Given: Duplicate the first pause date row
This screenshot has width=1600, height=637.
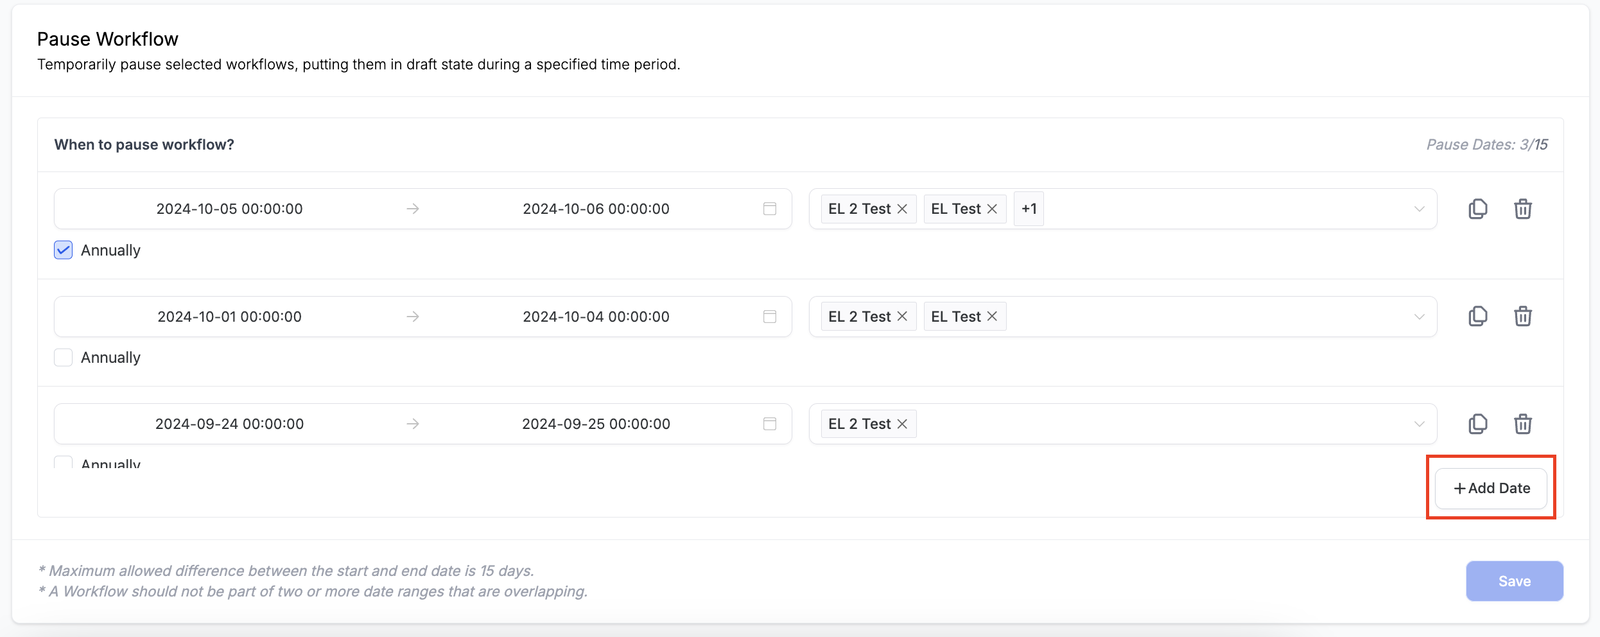Looking at the screenshot, I should pos(1478,209).
